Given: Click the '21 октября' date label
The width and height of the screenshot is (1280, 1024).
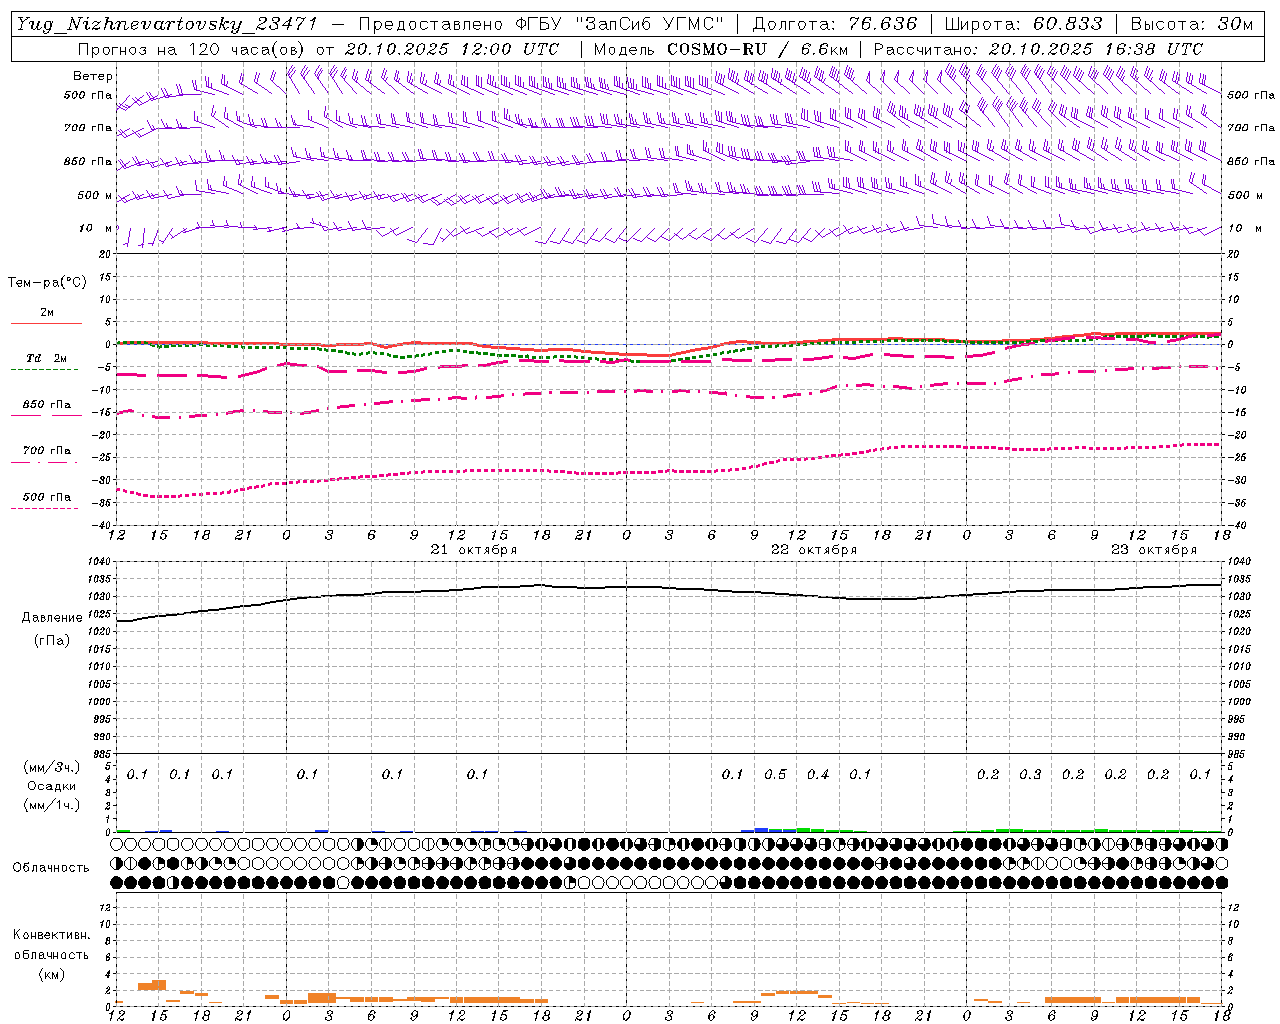Looking at the screenshot, I should [x=474, y=549].
